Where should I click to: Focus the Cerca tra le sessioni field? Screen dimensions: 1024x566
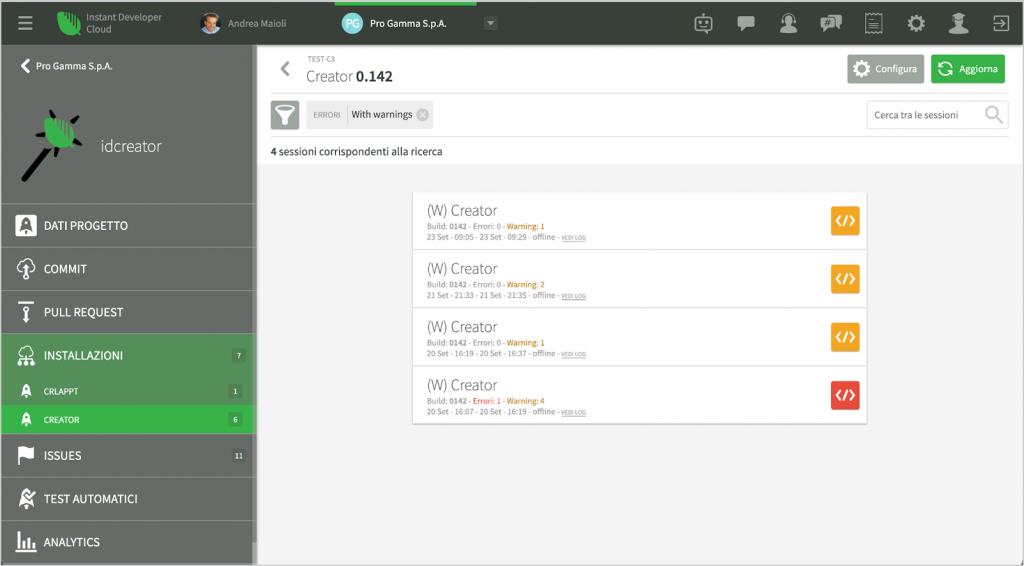coord(927,115)
